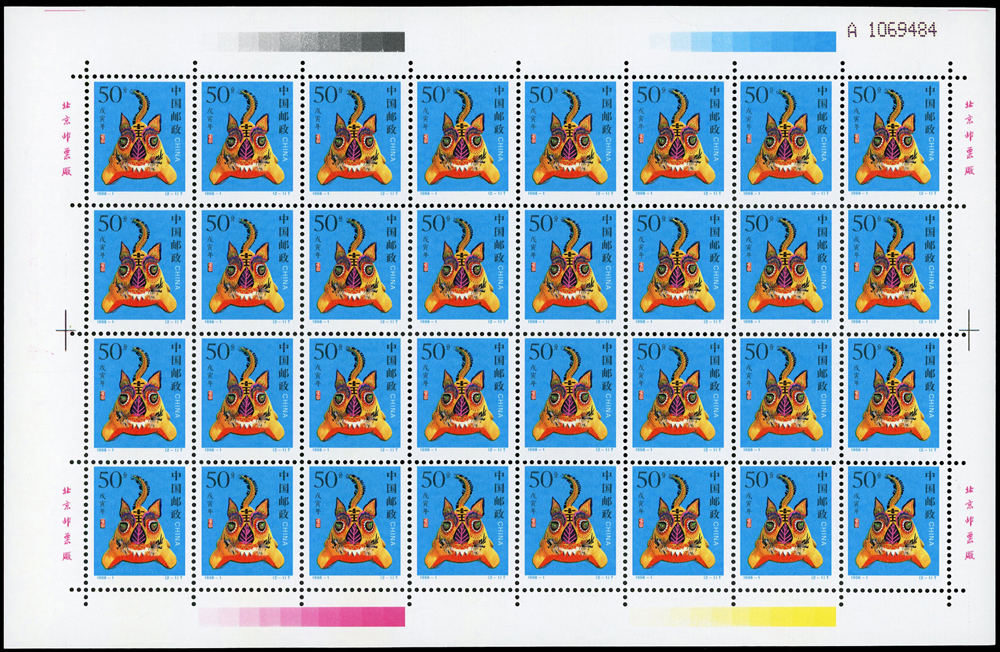Screen dimensions: 1000x652
Task: Click the upper-right red Chinese printer inscription
Action: (967, 136)
